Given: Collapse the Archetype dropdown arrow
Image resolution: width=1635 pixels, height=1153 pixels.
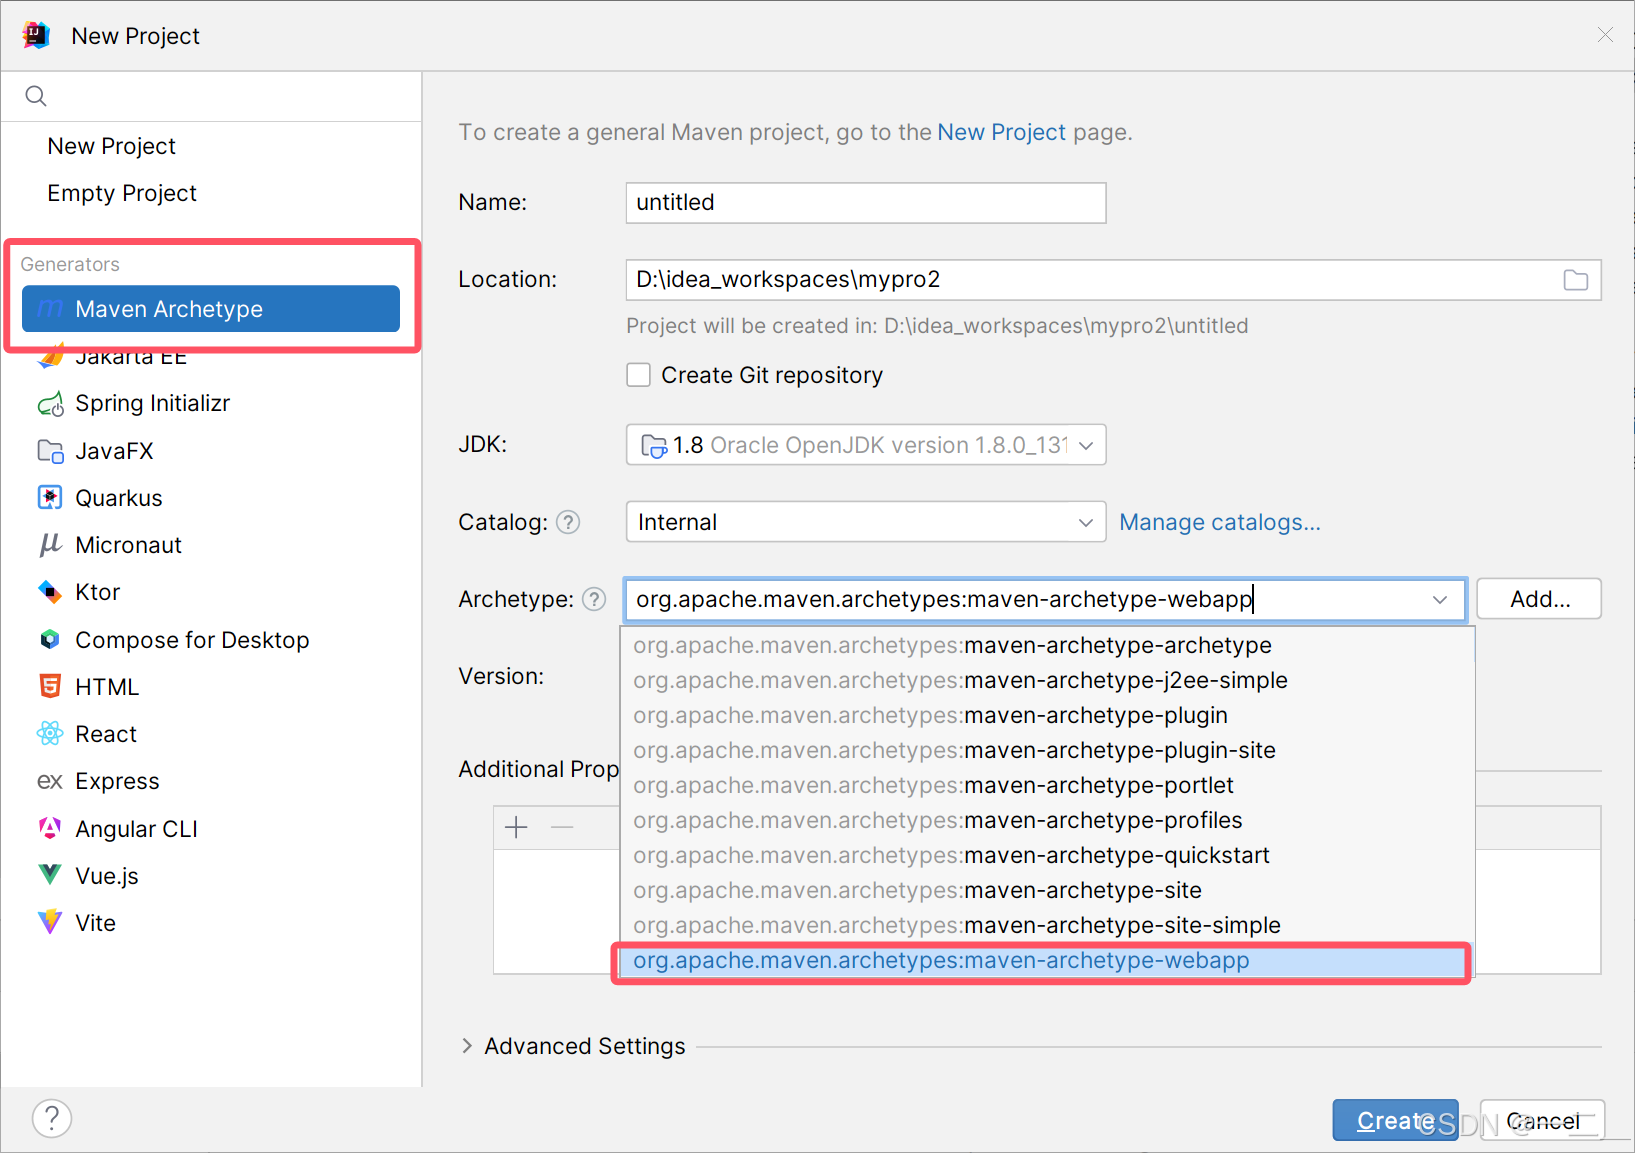Looking at the screenshot, I should [x=1440, y=599].
